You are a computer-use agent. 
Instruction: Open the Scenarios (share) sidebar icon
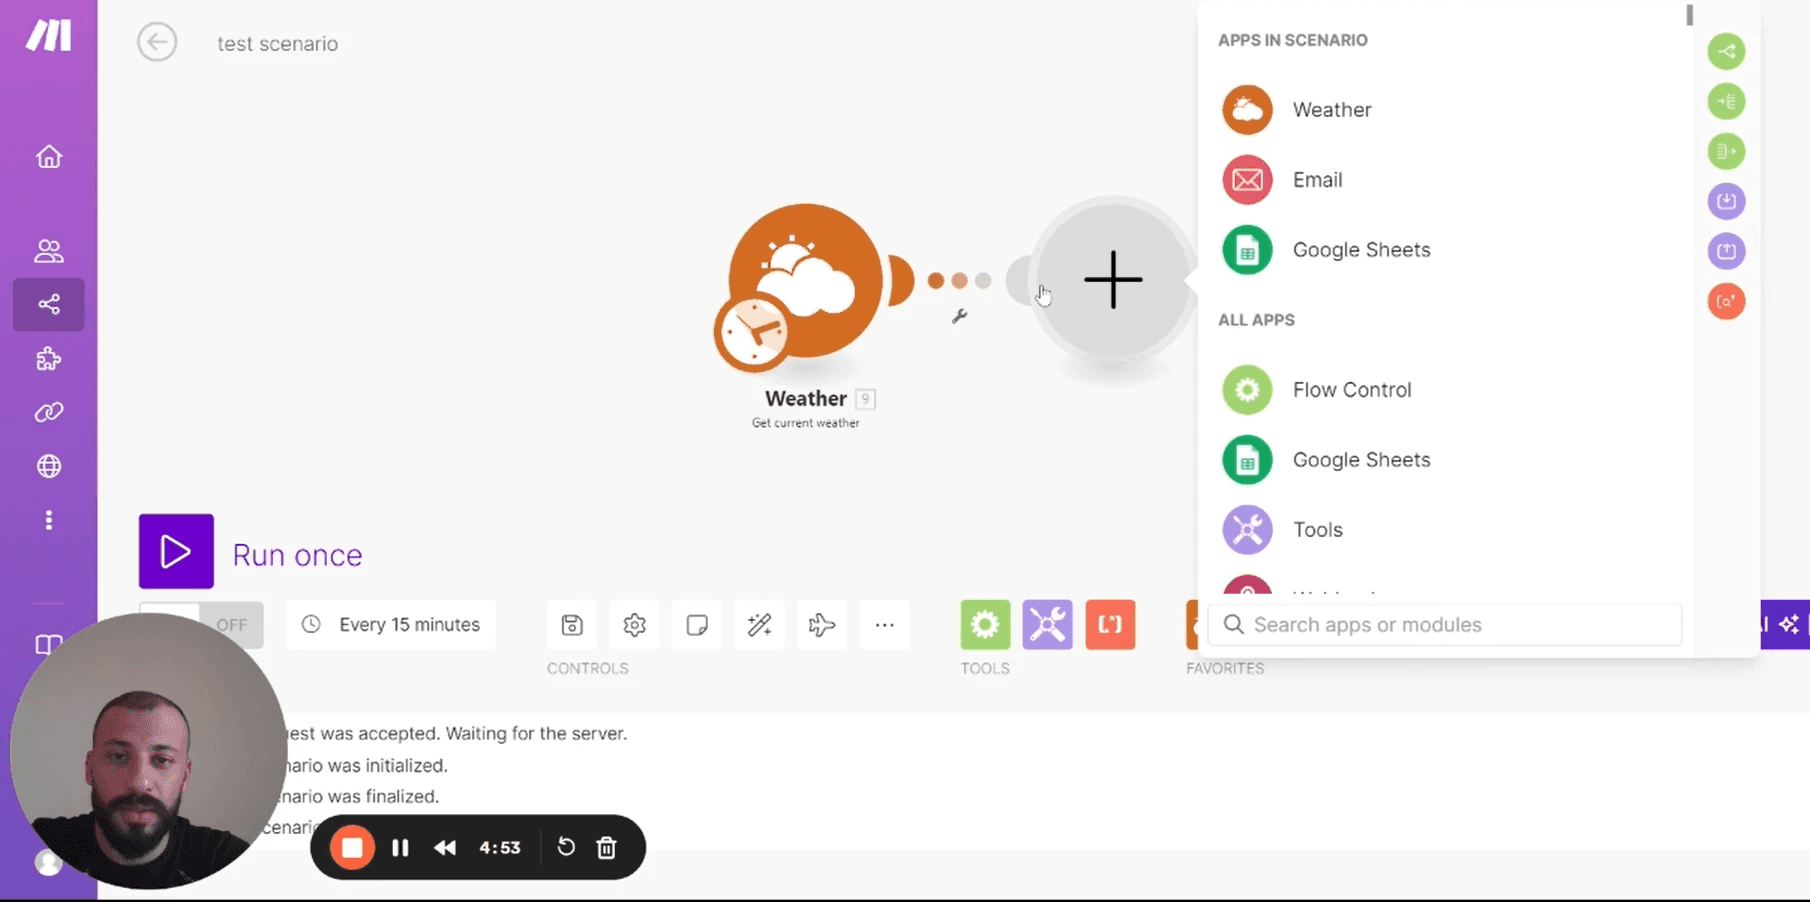49,304
